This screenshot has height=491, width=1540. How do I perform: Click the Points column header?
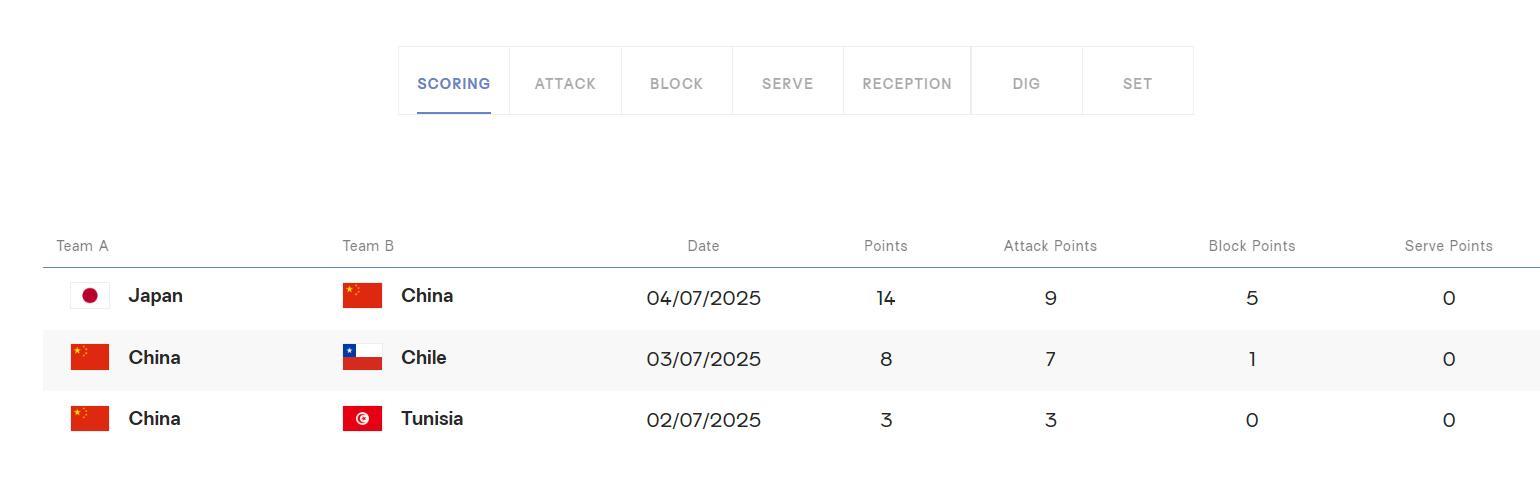pos(886,246)
